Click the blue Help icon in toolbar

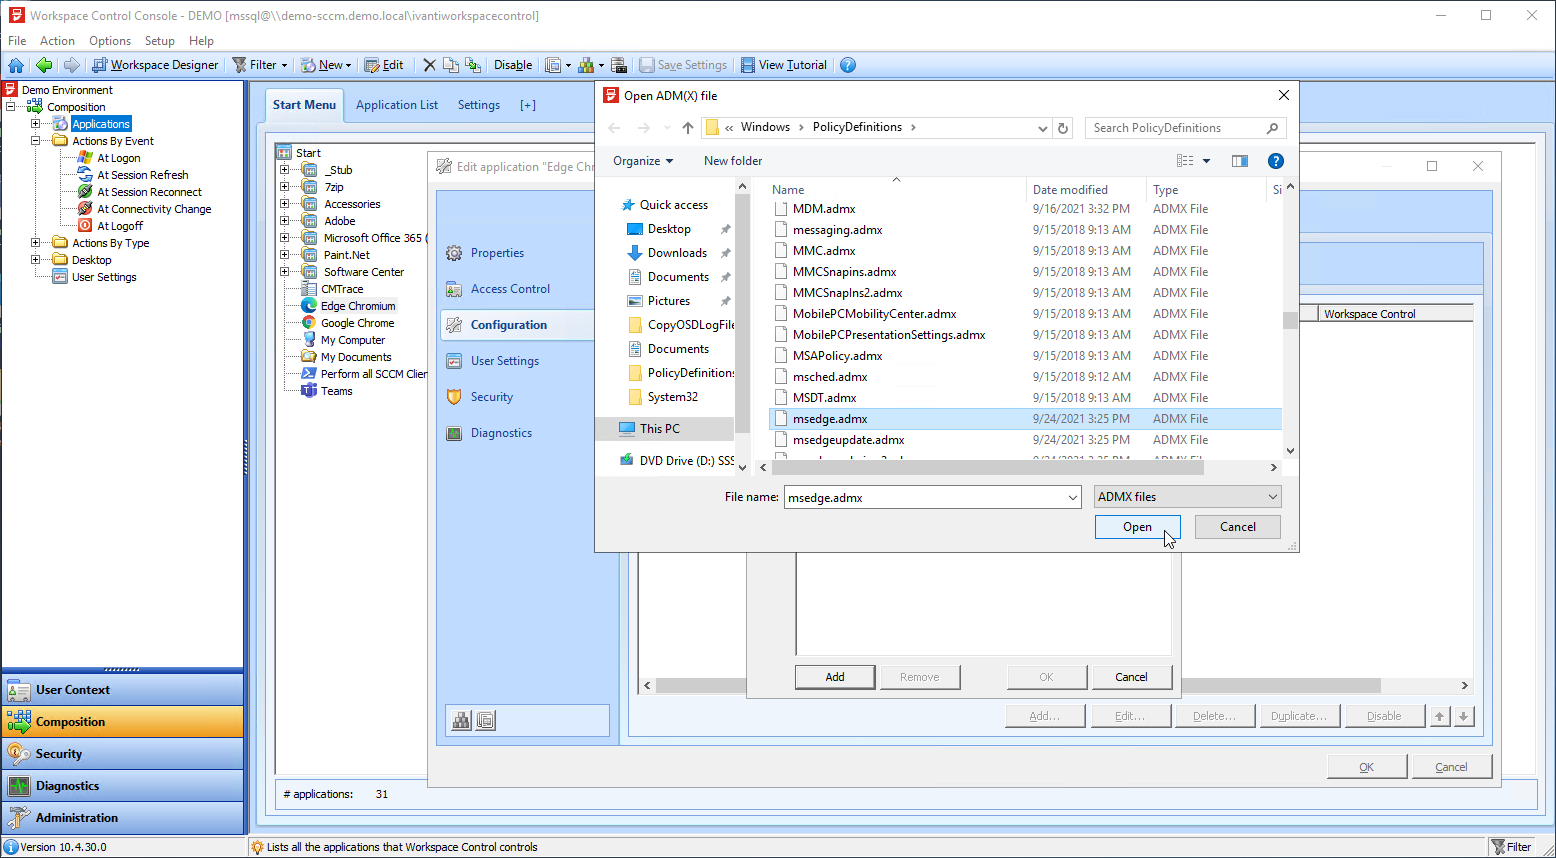click(848, 65)
